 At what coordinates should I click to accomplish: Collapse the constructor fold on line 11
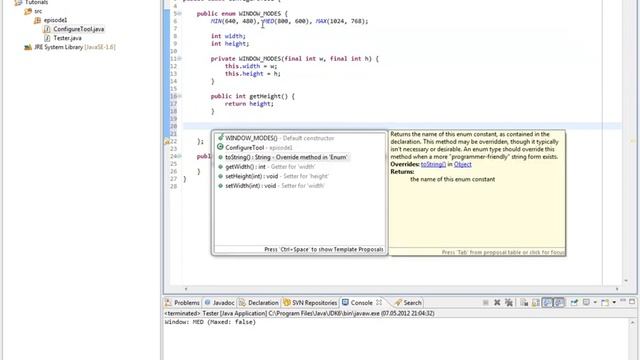coord(180,58)
